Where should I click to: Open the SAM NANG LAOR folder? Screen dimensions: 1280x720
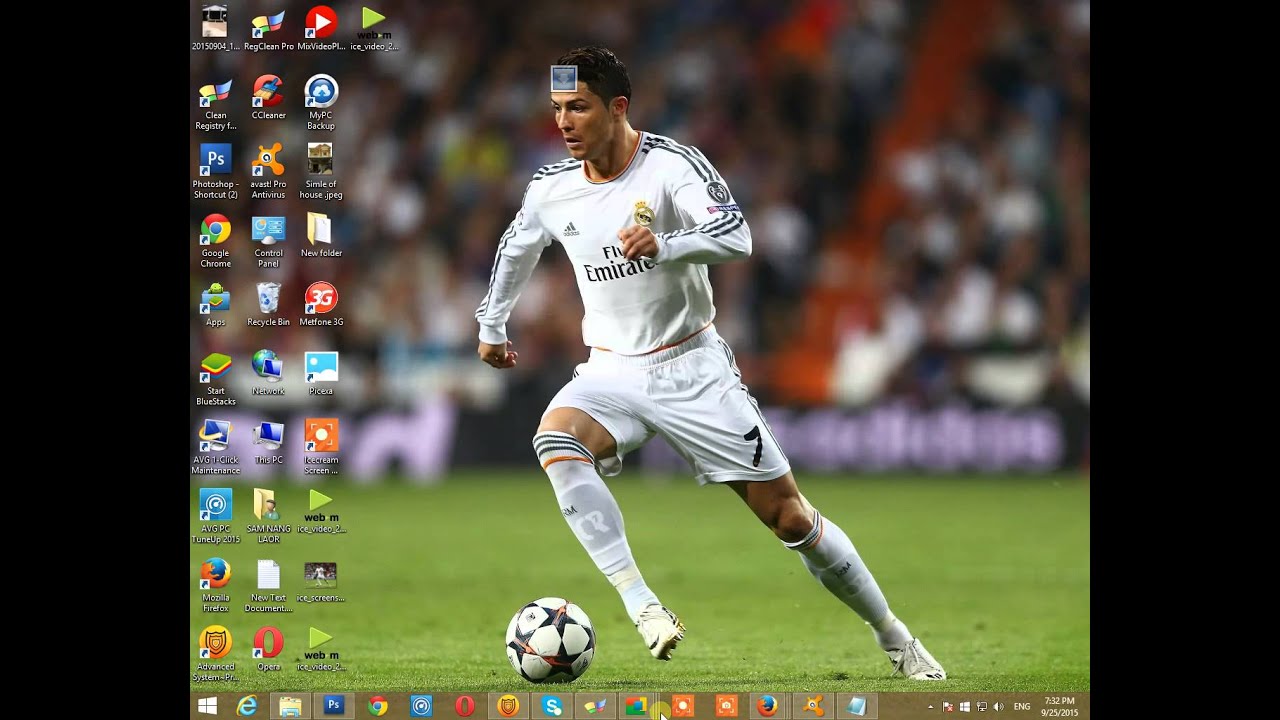click(268, 517)
